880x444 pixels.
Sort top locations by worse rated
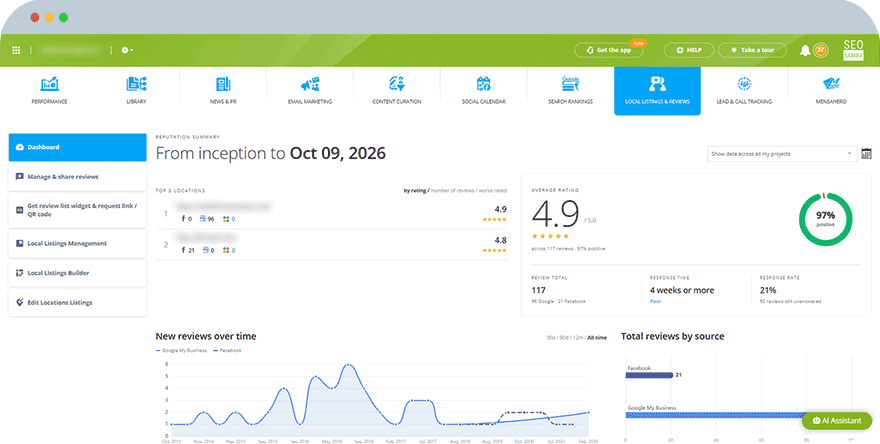pos(492,191)
